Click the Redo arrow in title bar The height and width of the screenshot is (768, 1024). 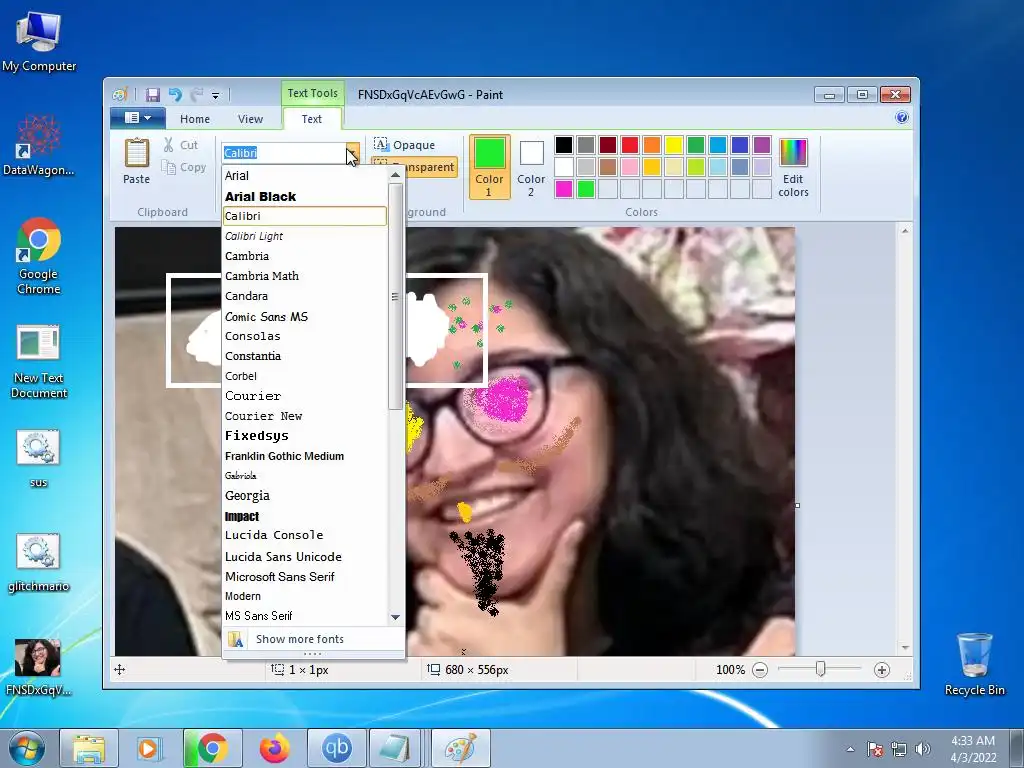[197, 95]
